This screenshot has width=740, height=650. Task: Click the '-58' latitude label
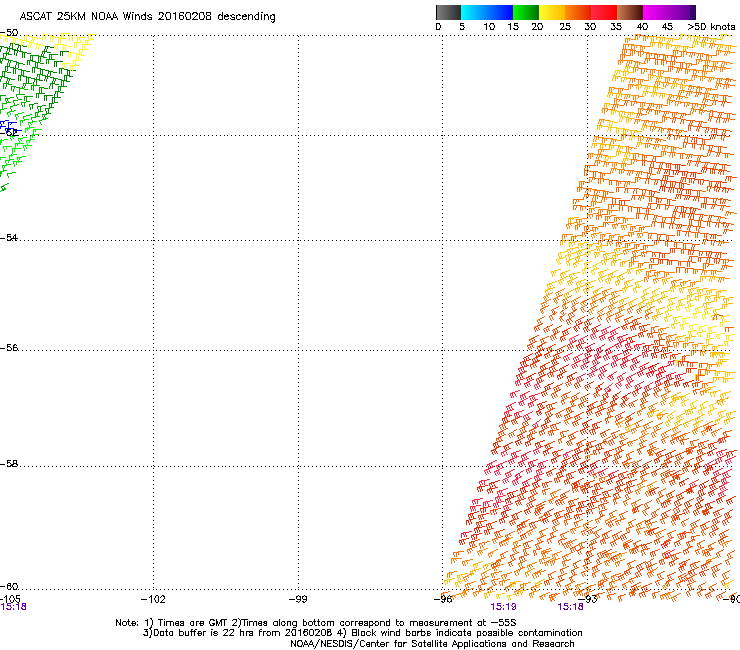pos(9,464)
